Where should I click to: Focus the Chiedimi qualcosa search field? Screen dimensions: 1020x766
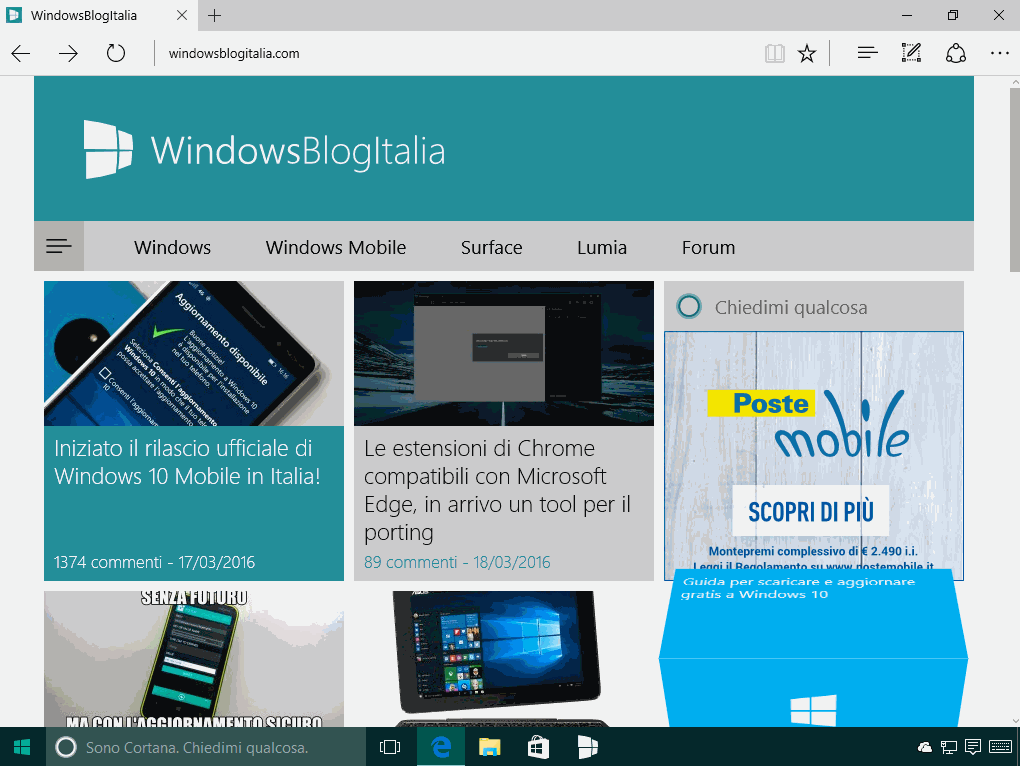tap(814, 306)
